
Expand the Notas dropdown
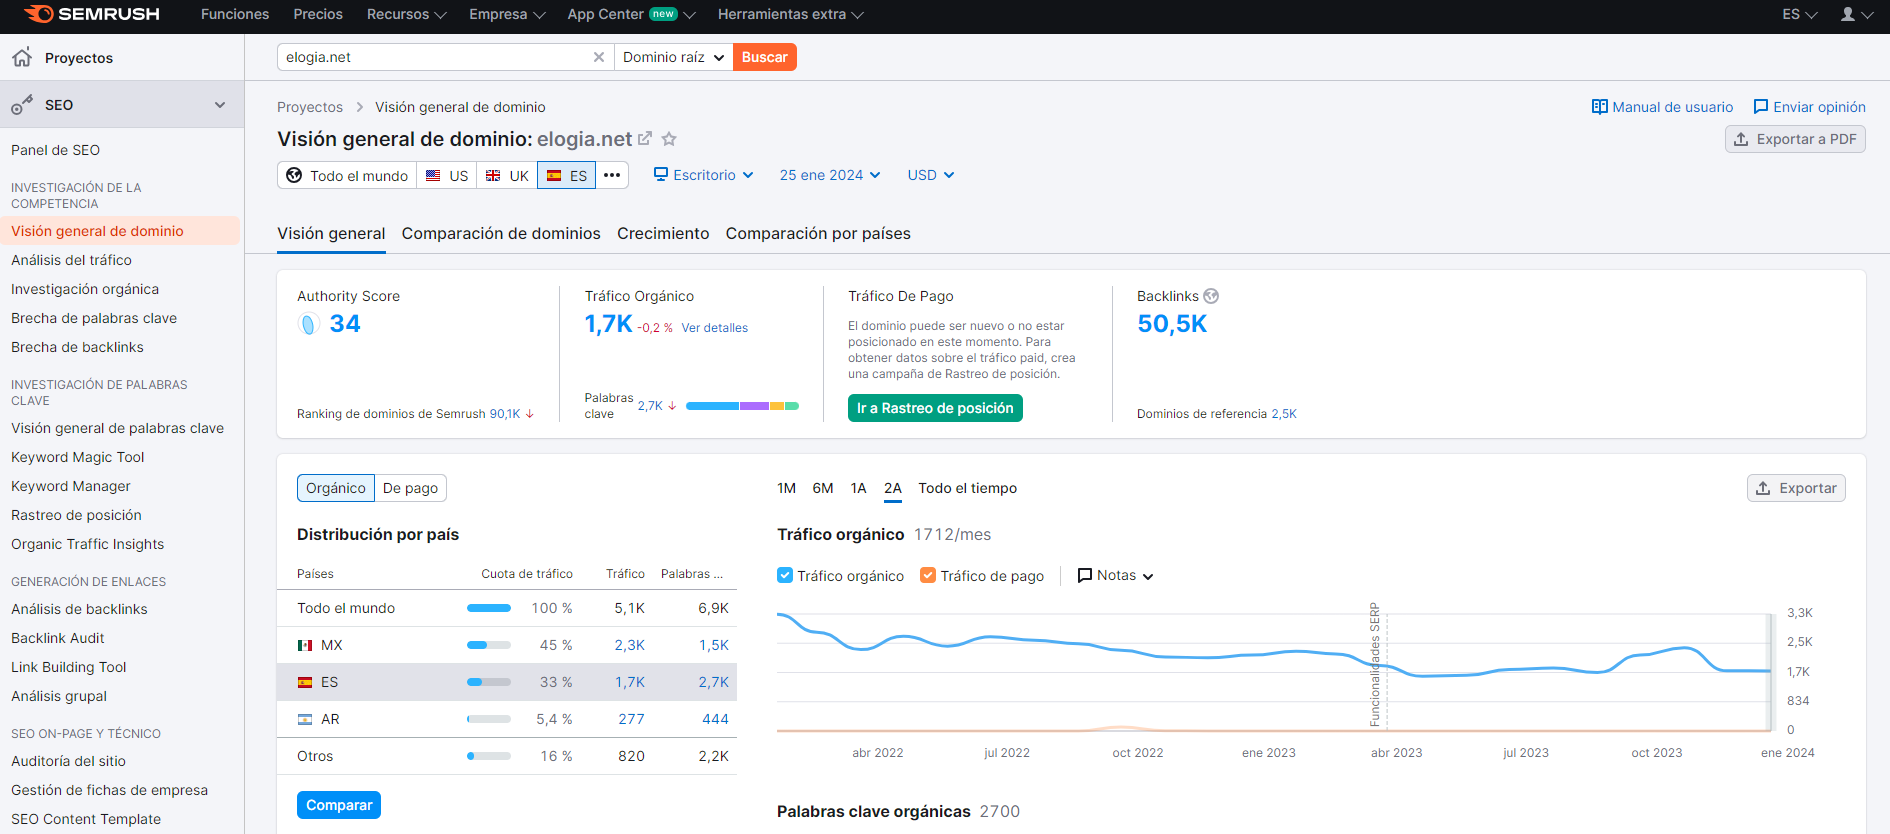coord(1116,575)
